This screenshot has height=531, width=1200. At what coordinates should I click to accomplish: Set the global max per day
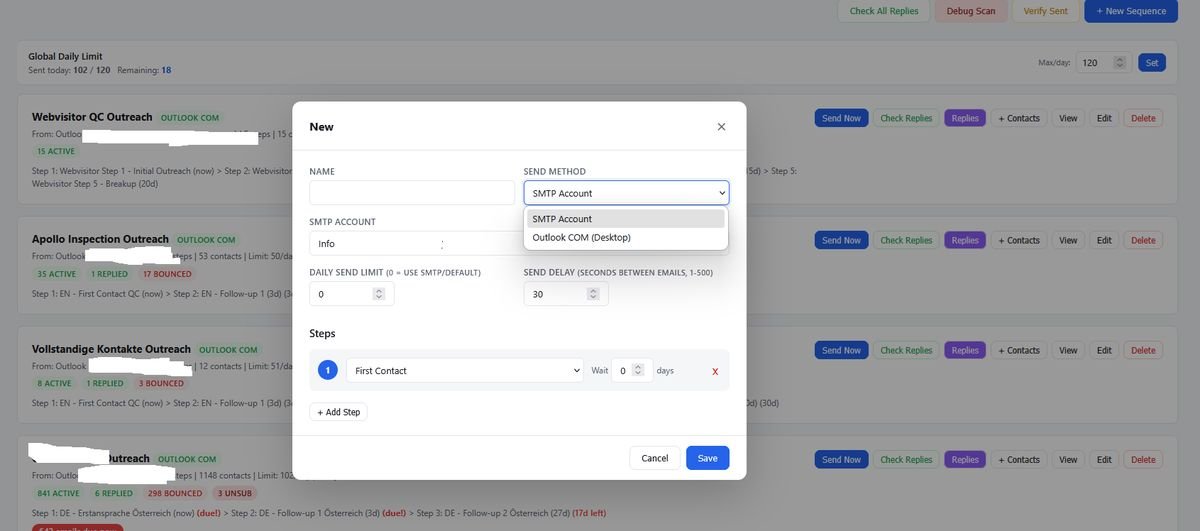coord(1152,63)
